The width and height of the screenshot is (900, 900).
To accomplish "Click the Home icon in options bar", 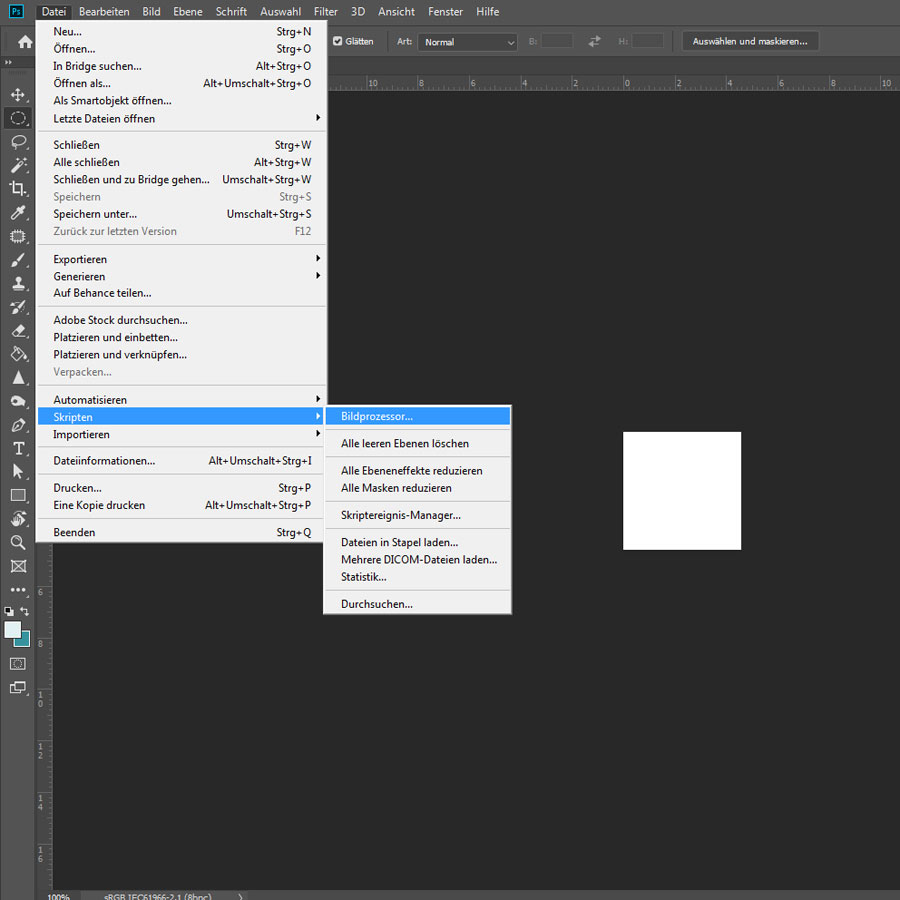I will [25, 42].
